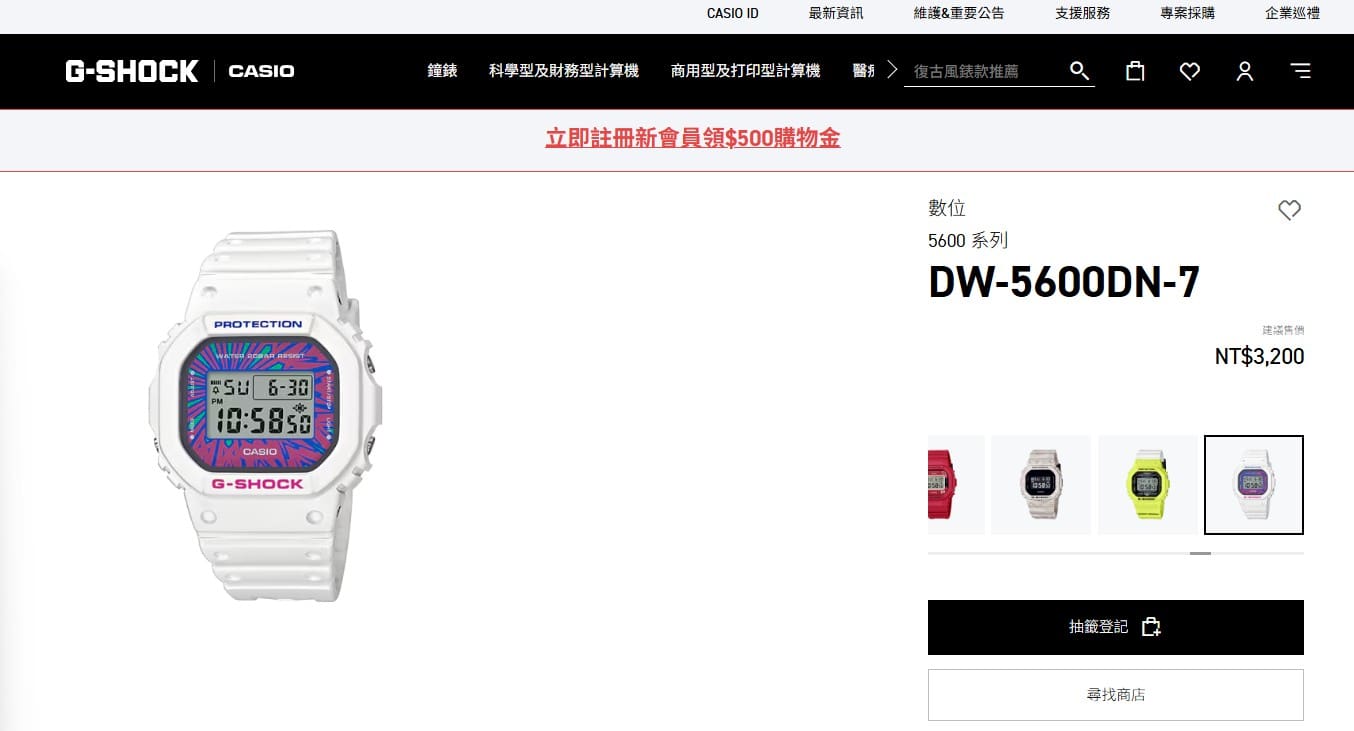The image size is (1354, 731).
Task: Click the 復古風錶款推薦 search field
Action: (x=985, y=71)
